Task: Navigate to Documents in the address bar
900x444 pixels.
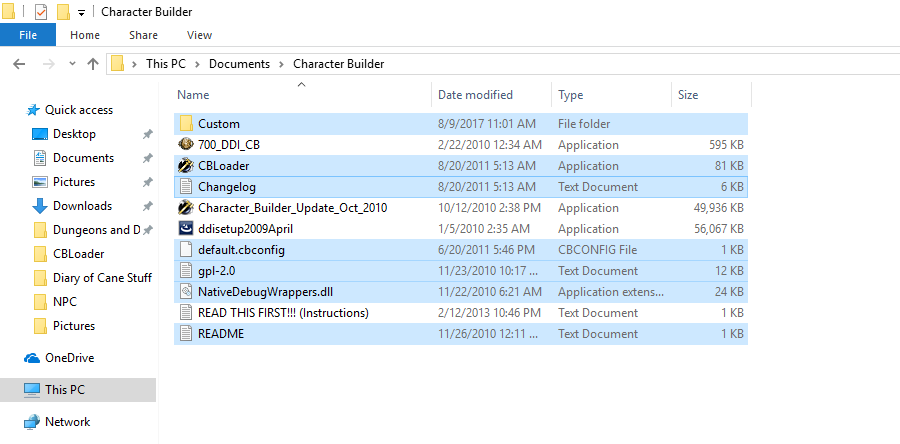Action: tap(239, 64)
